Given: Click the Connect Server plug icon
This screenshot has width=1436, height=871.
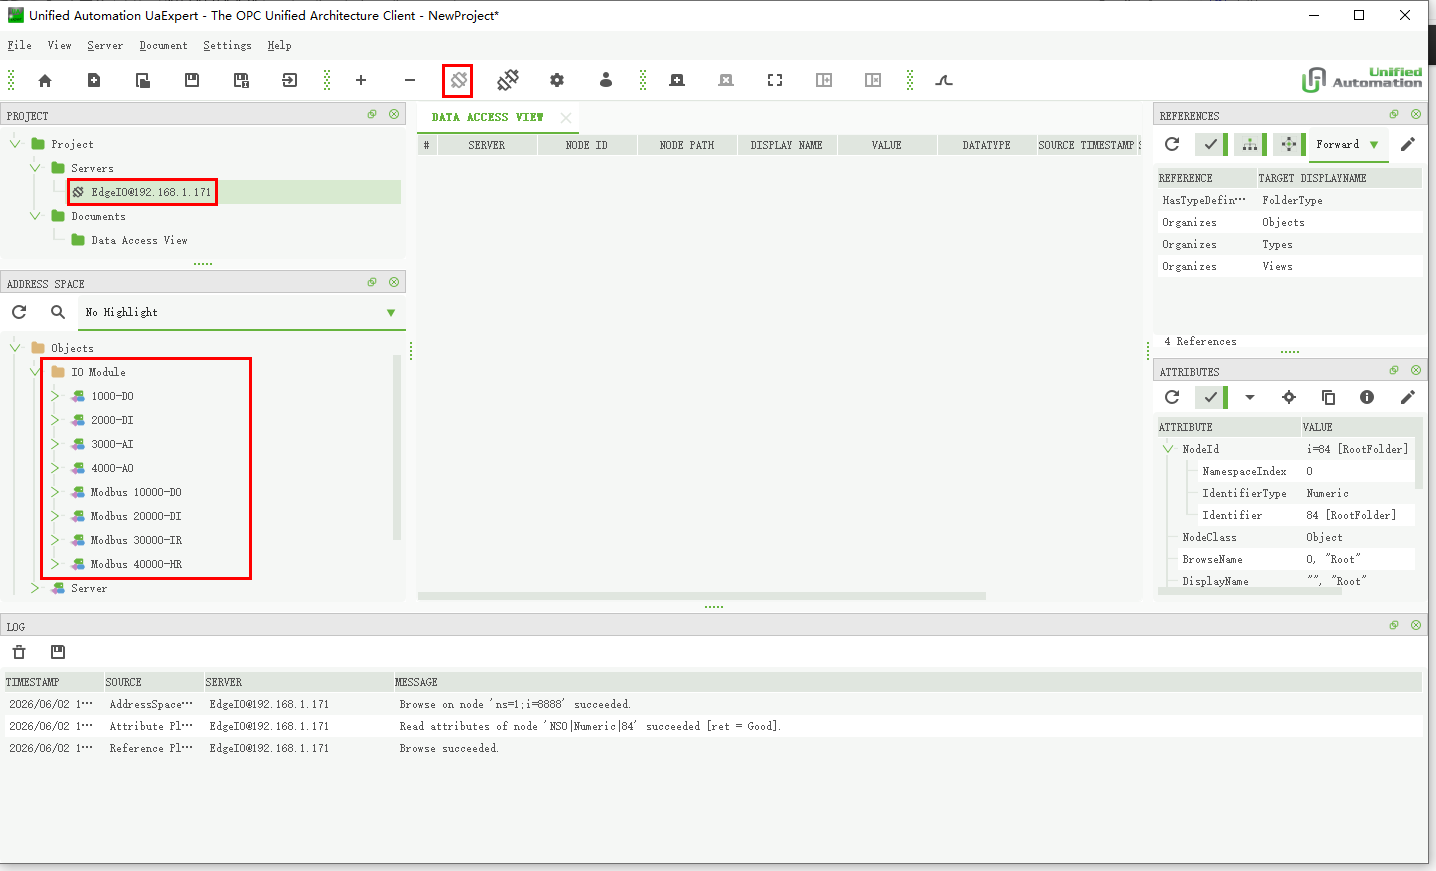Looking at the screenshot, I should tap(458, 80).
